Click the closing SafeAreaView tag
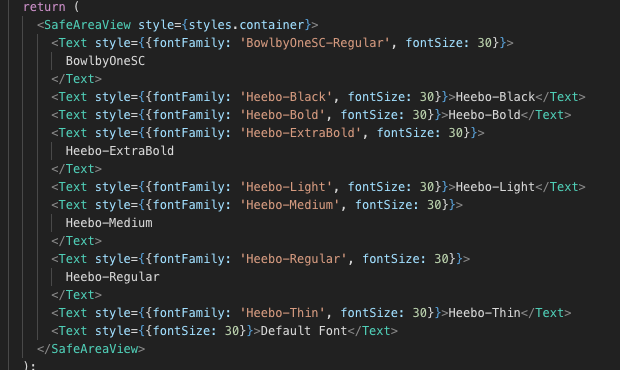The width and height of the screenshot is (620, 370). pyautogui.click(x=91, y=349)
